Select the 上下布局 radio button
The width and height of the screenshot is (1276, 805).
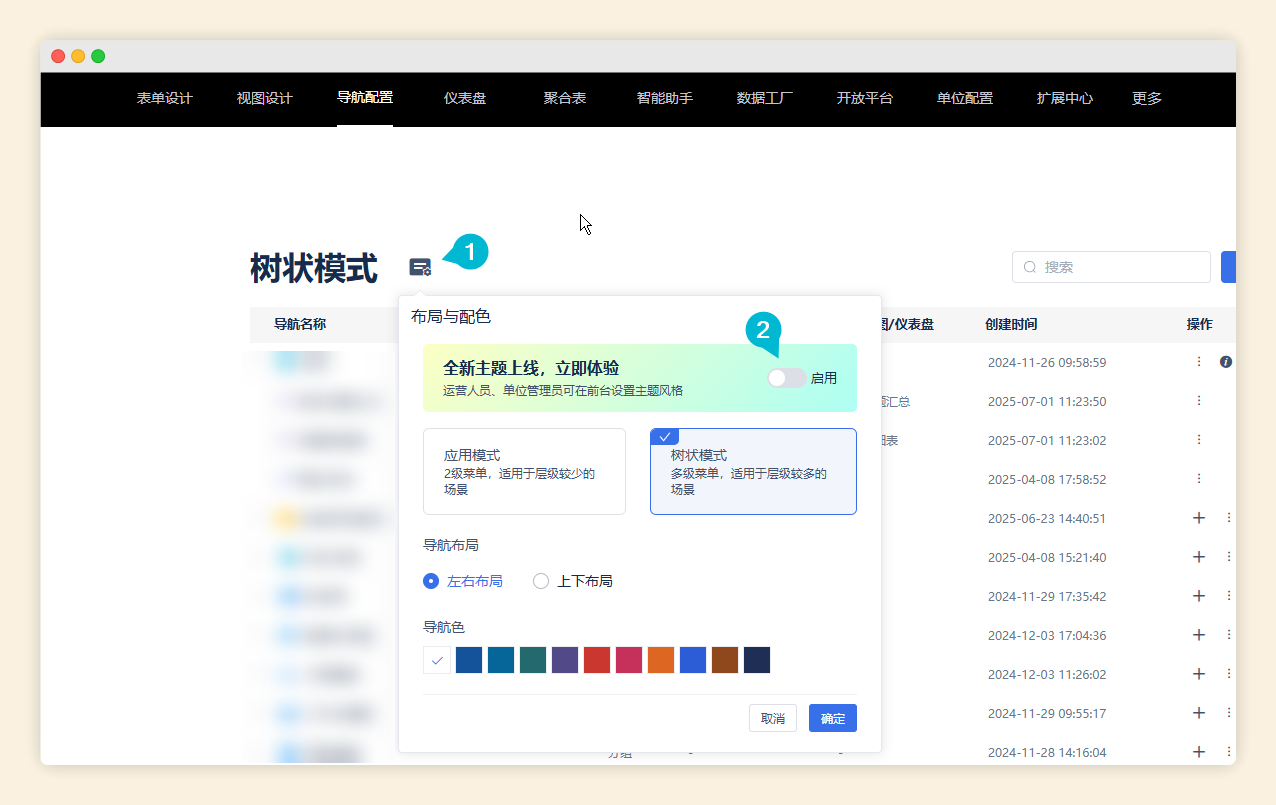pyautogui.click(x=541, y=581)
